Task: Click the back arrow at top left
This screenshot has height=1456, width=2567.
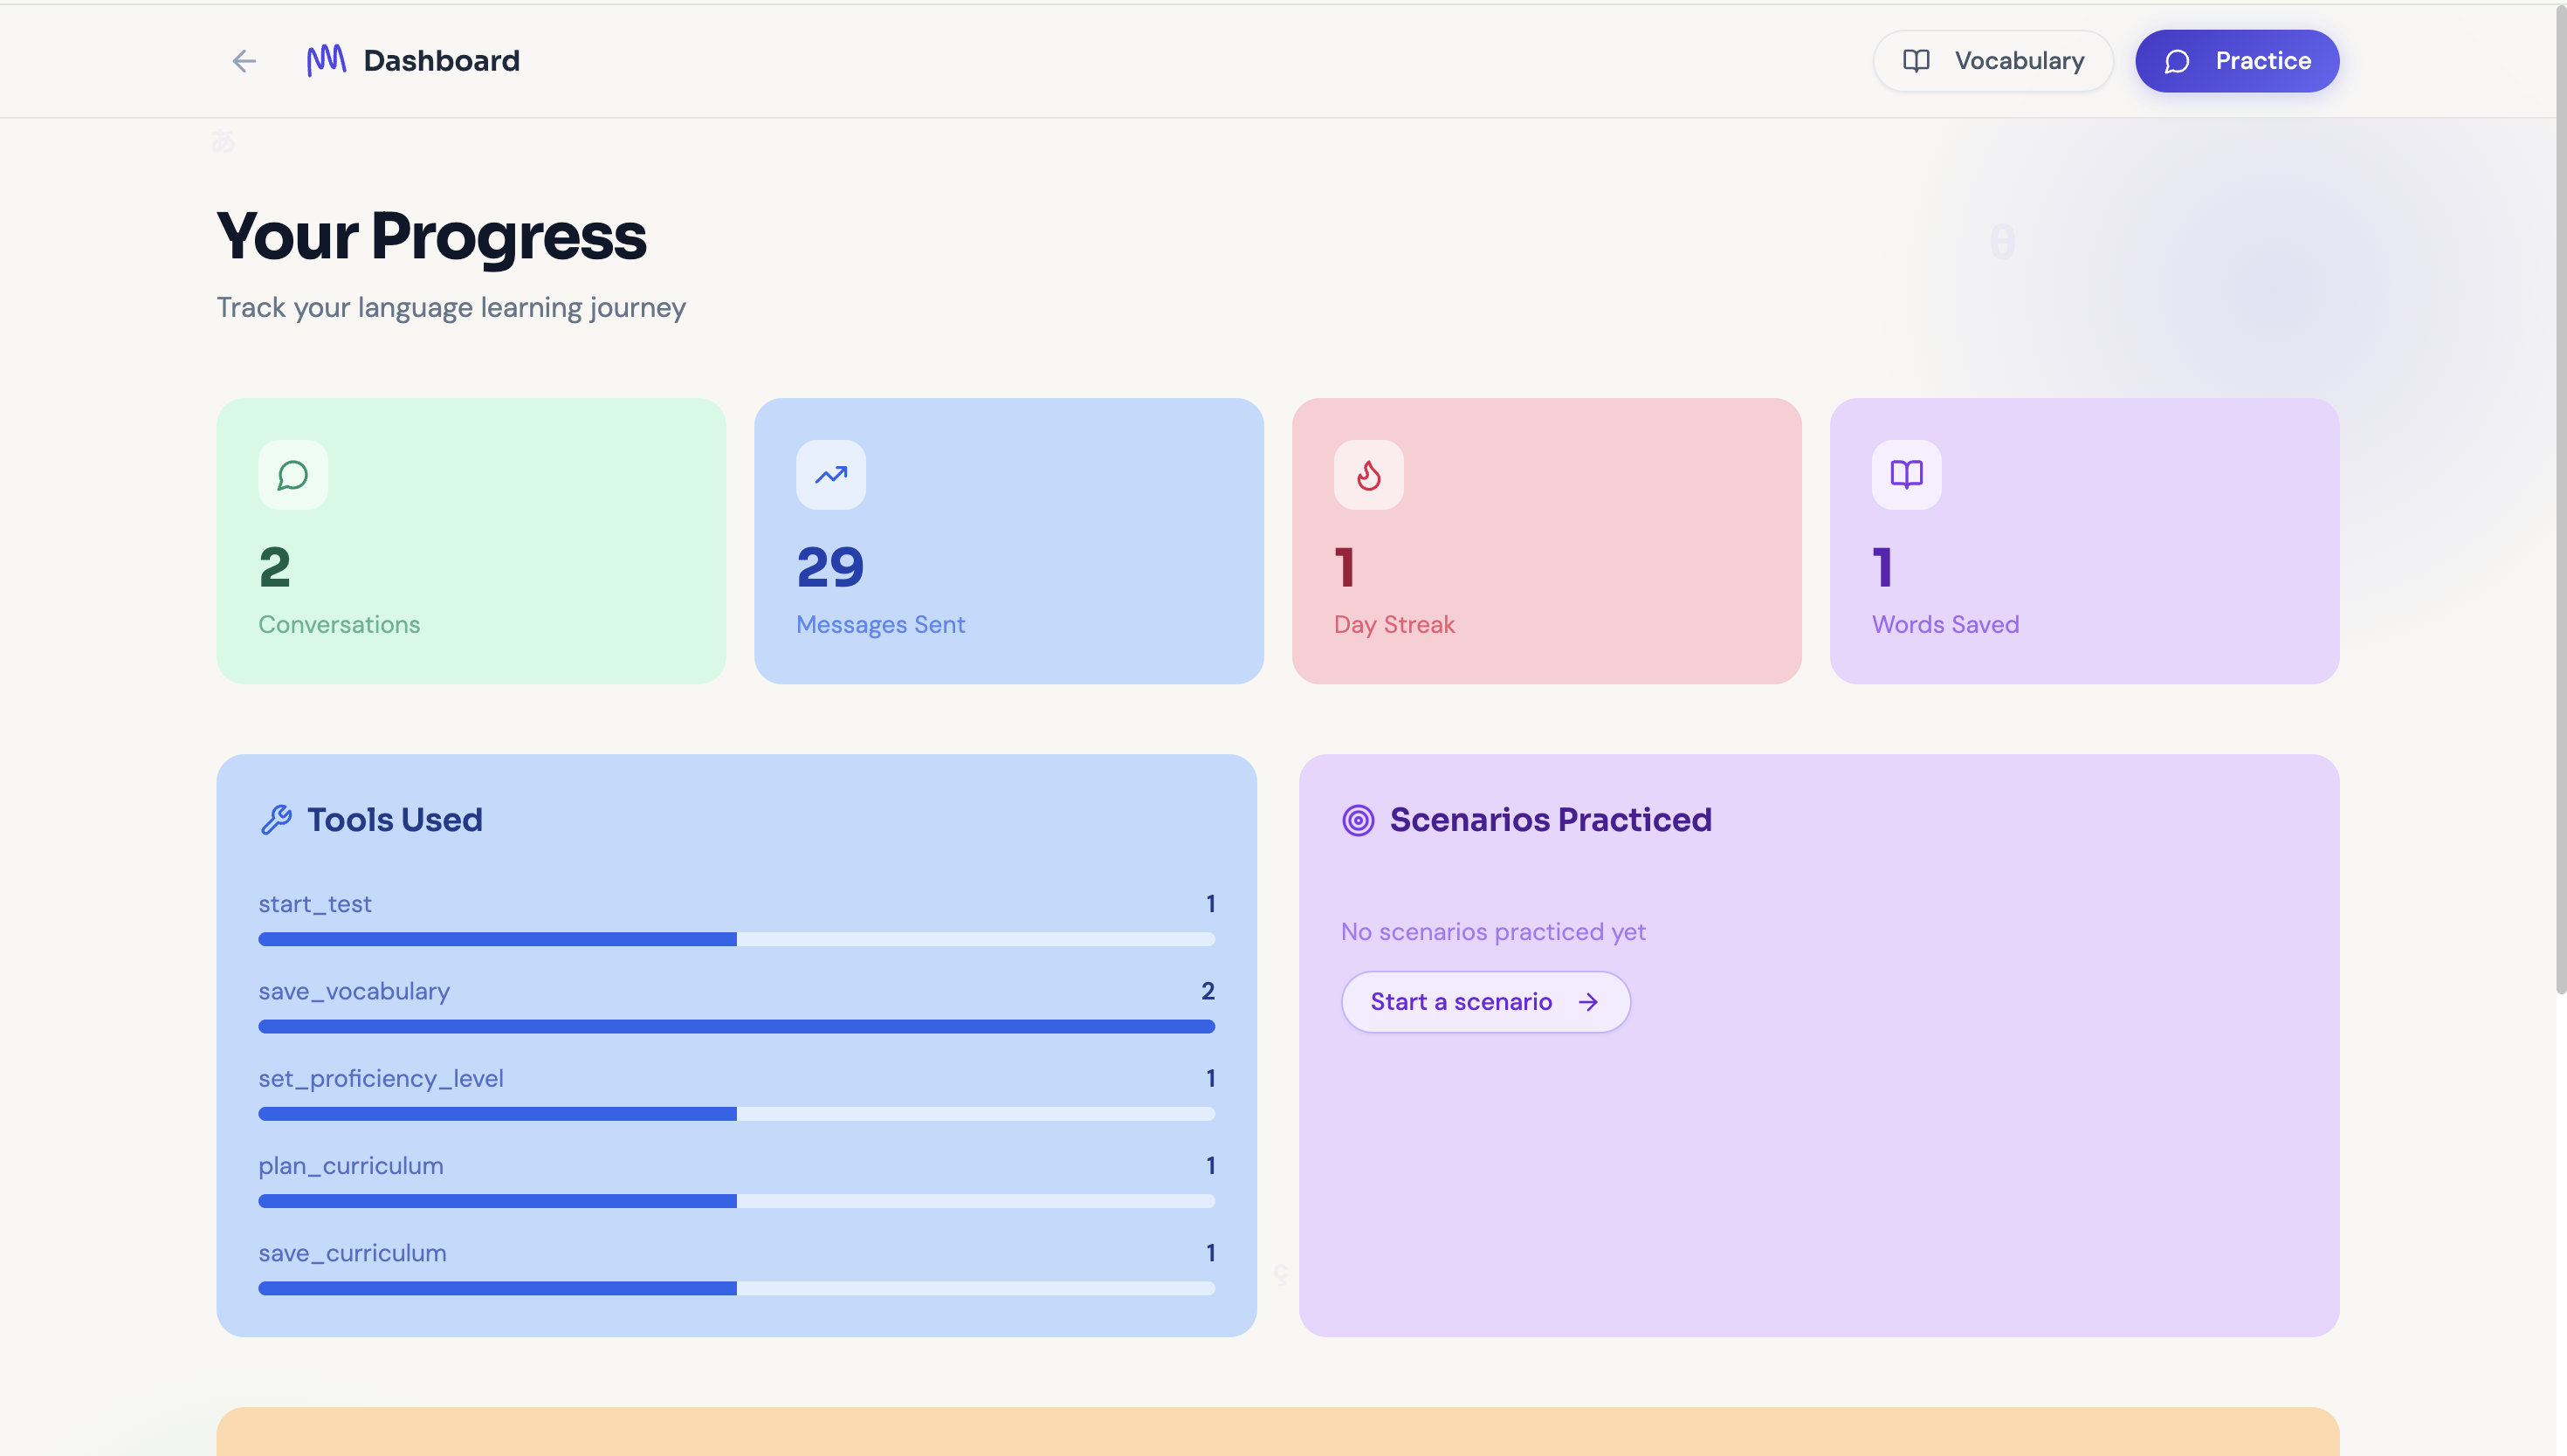Action: coord(243,61)
